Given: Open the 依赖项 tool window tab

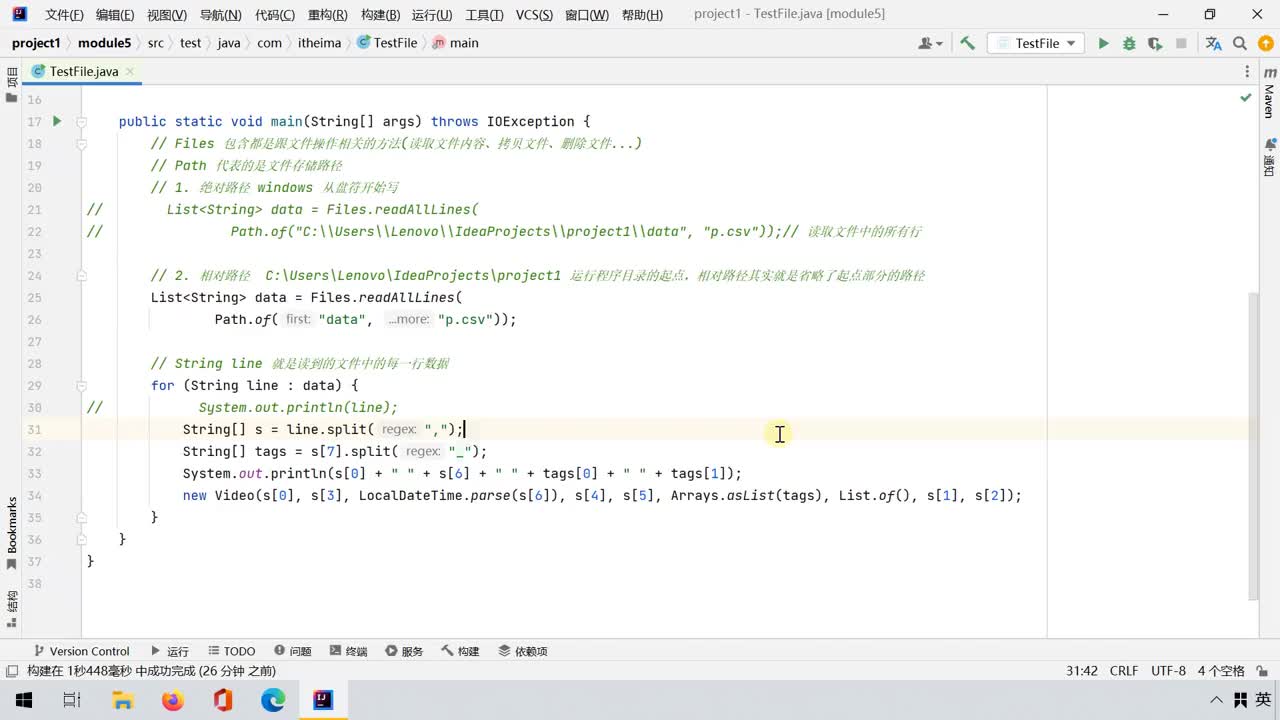Looking at the screenshot, I should (522, 651).
